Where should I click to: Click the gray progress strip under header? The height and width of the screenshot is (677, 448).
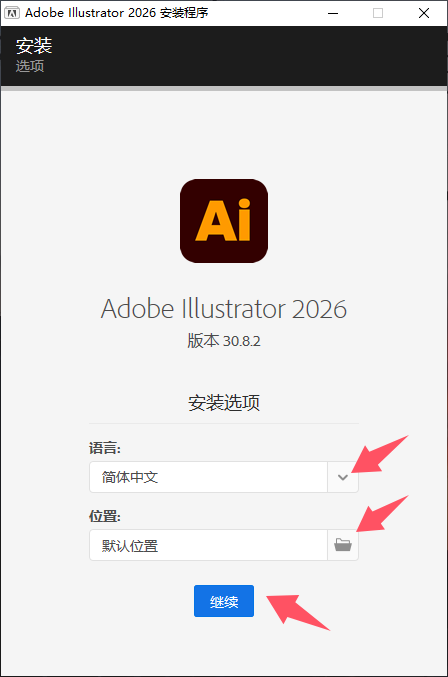coord(224,89)
